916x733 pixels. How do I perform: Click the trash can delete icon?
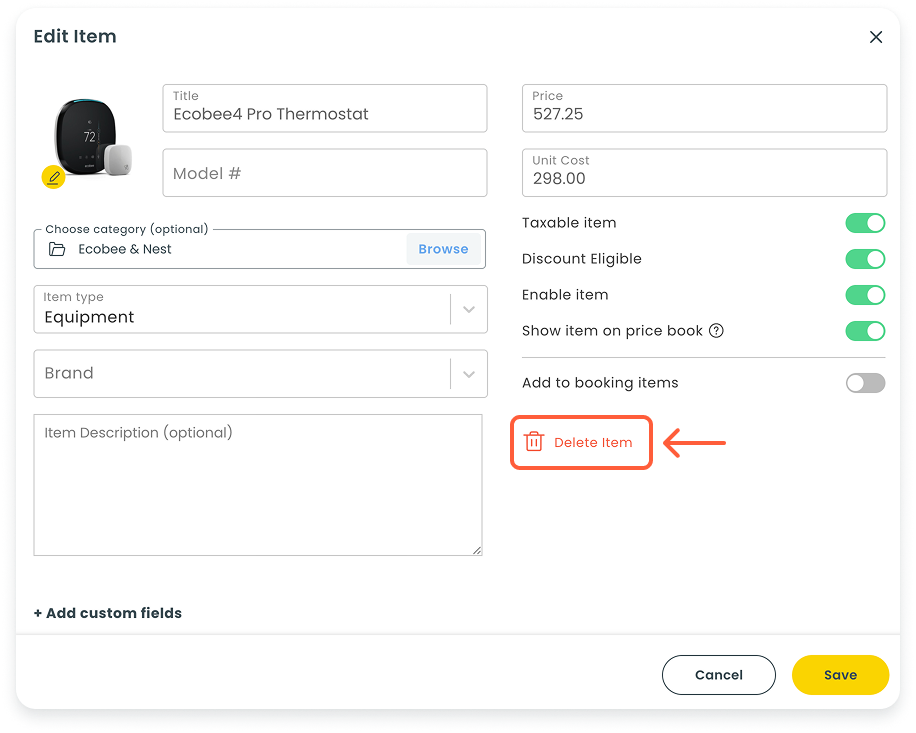(534, 442)
